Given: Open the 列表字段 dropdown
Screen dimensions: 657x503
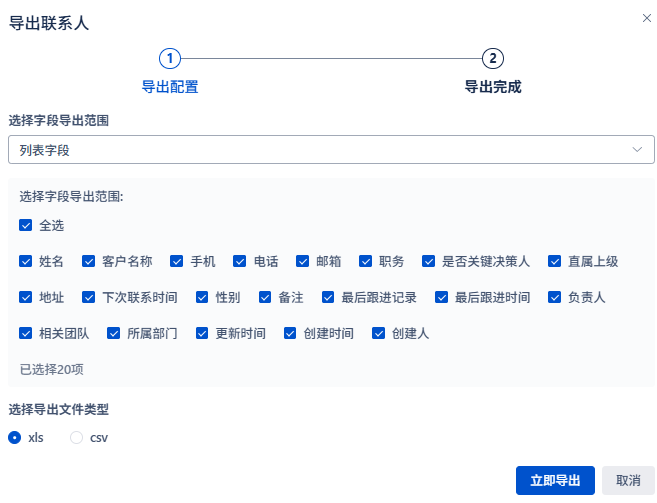Looking at the screenshot, I should [x=331, y=150].
